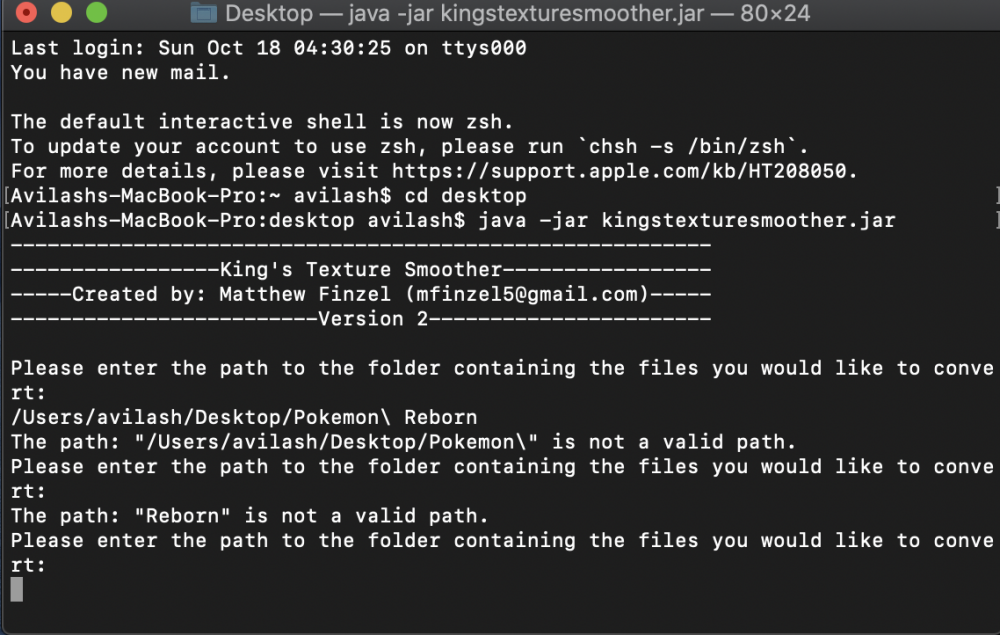The height and width of the screenshot is (635, 1000).
Task: Click the red close window button
Action: point(26,12)
